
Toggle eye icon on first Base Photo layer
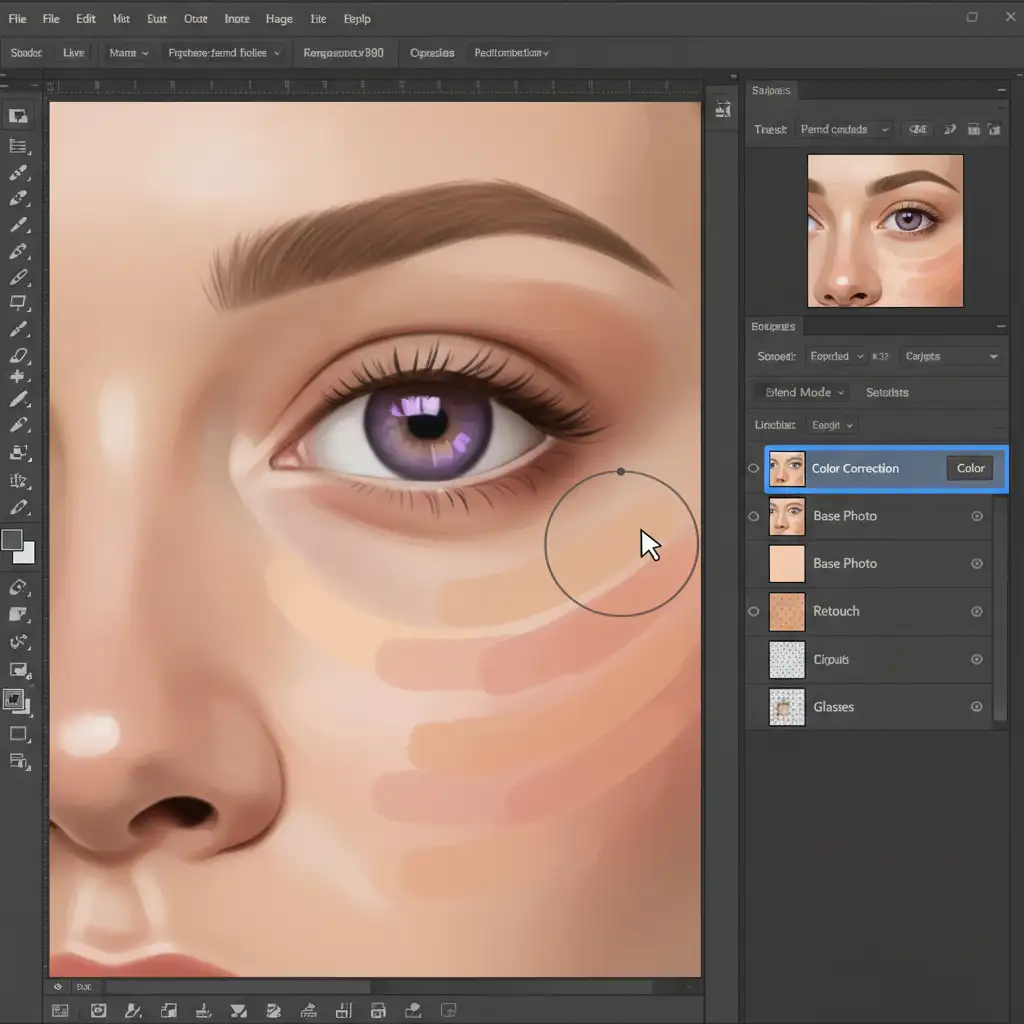click(754, 516)
